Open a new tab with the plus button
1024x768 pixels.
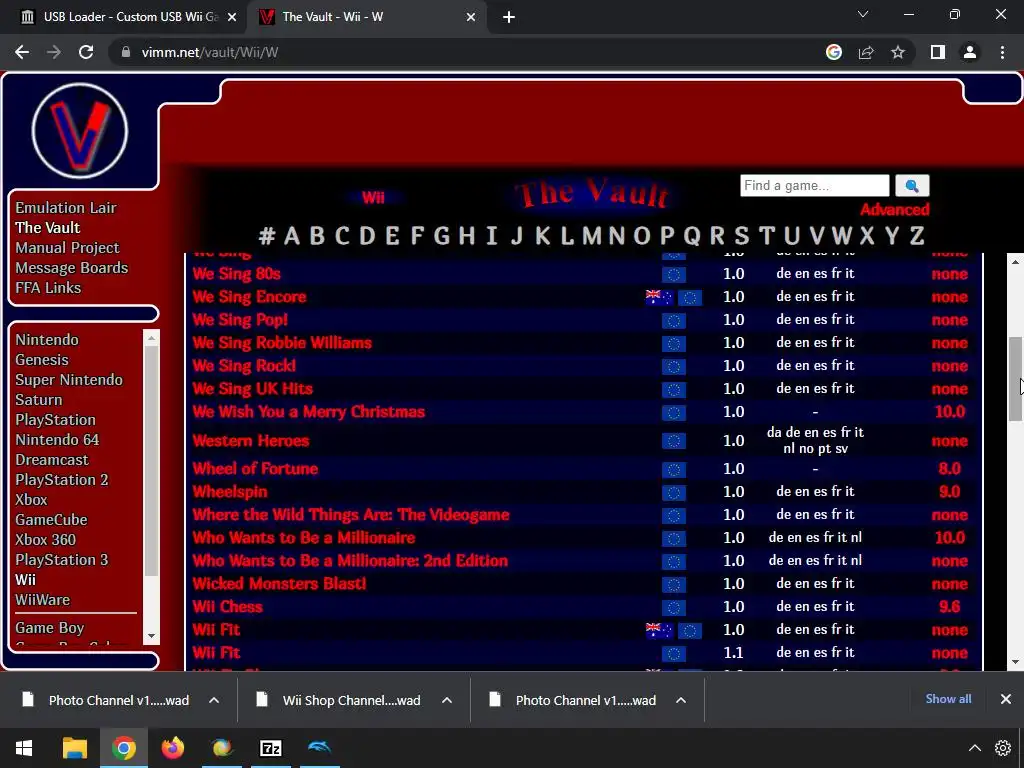(509, 17)
